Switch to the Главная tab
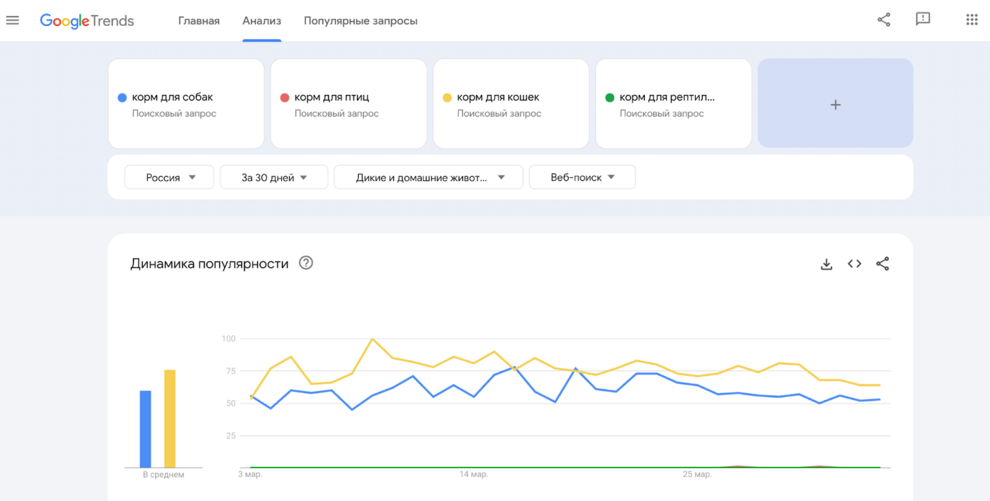The width and height of the screenshot is (990, 501). (199, 21)
